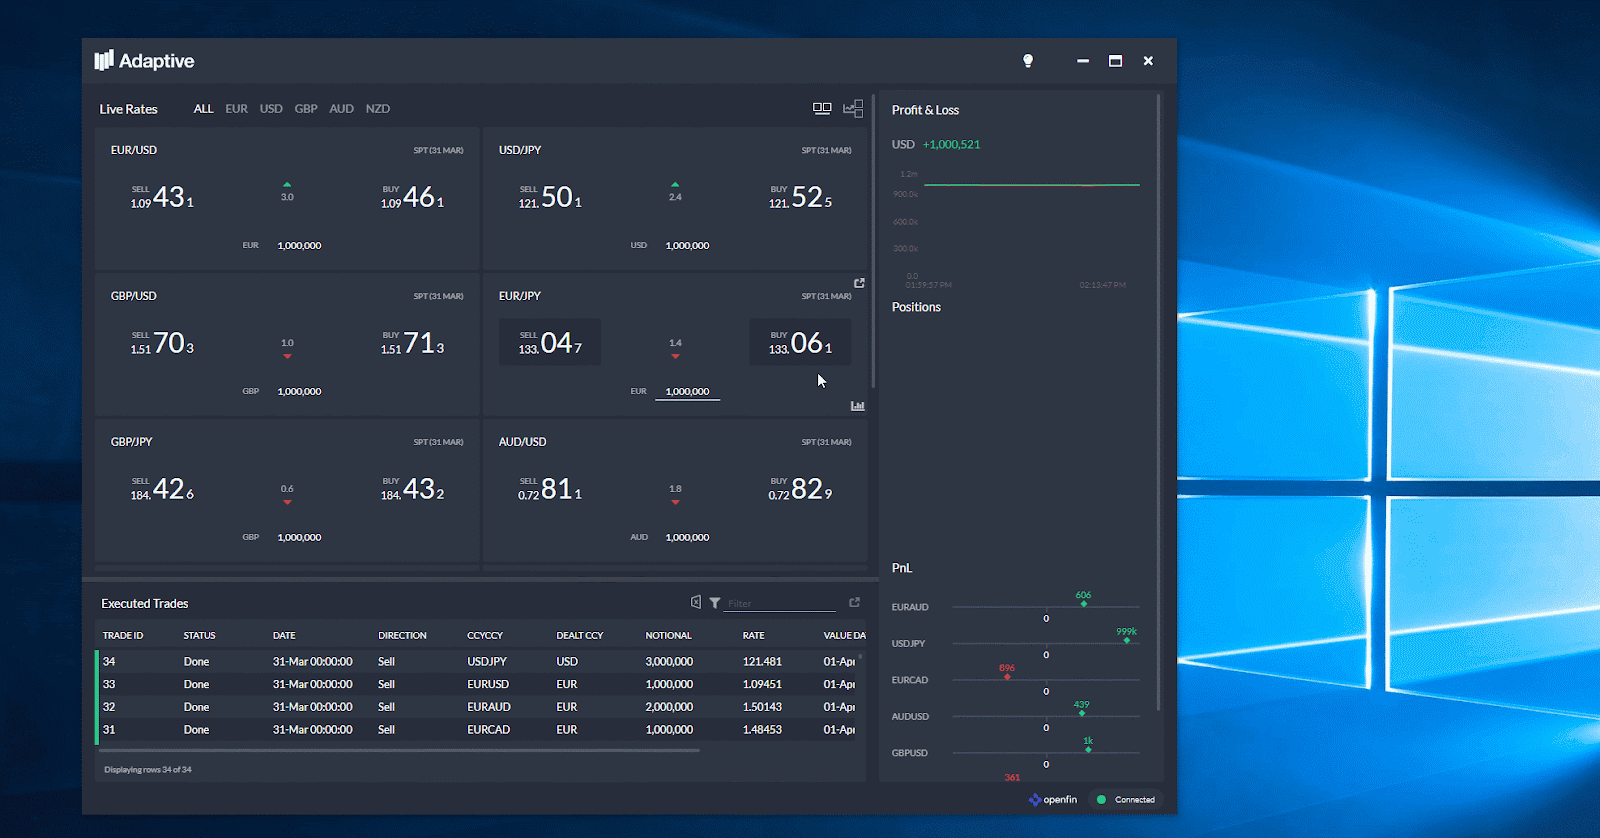Select the USDJPY cell in trade row 34
This screenshot has height=838, width=1600.
[x=487, y=661]
